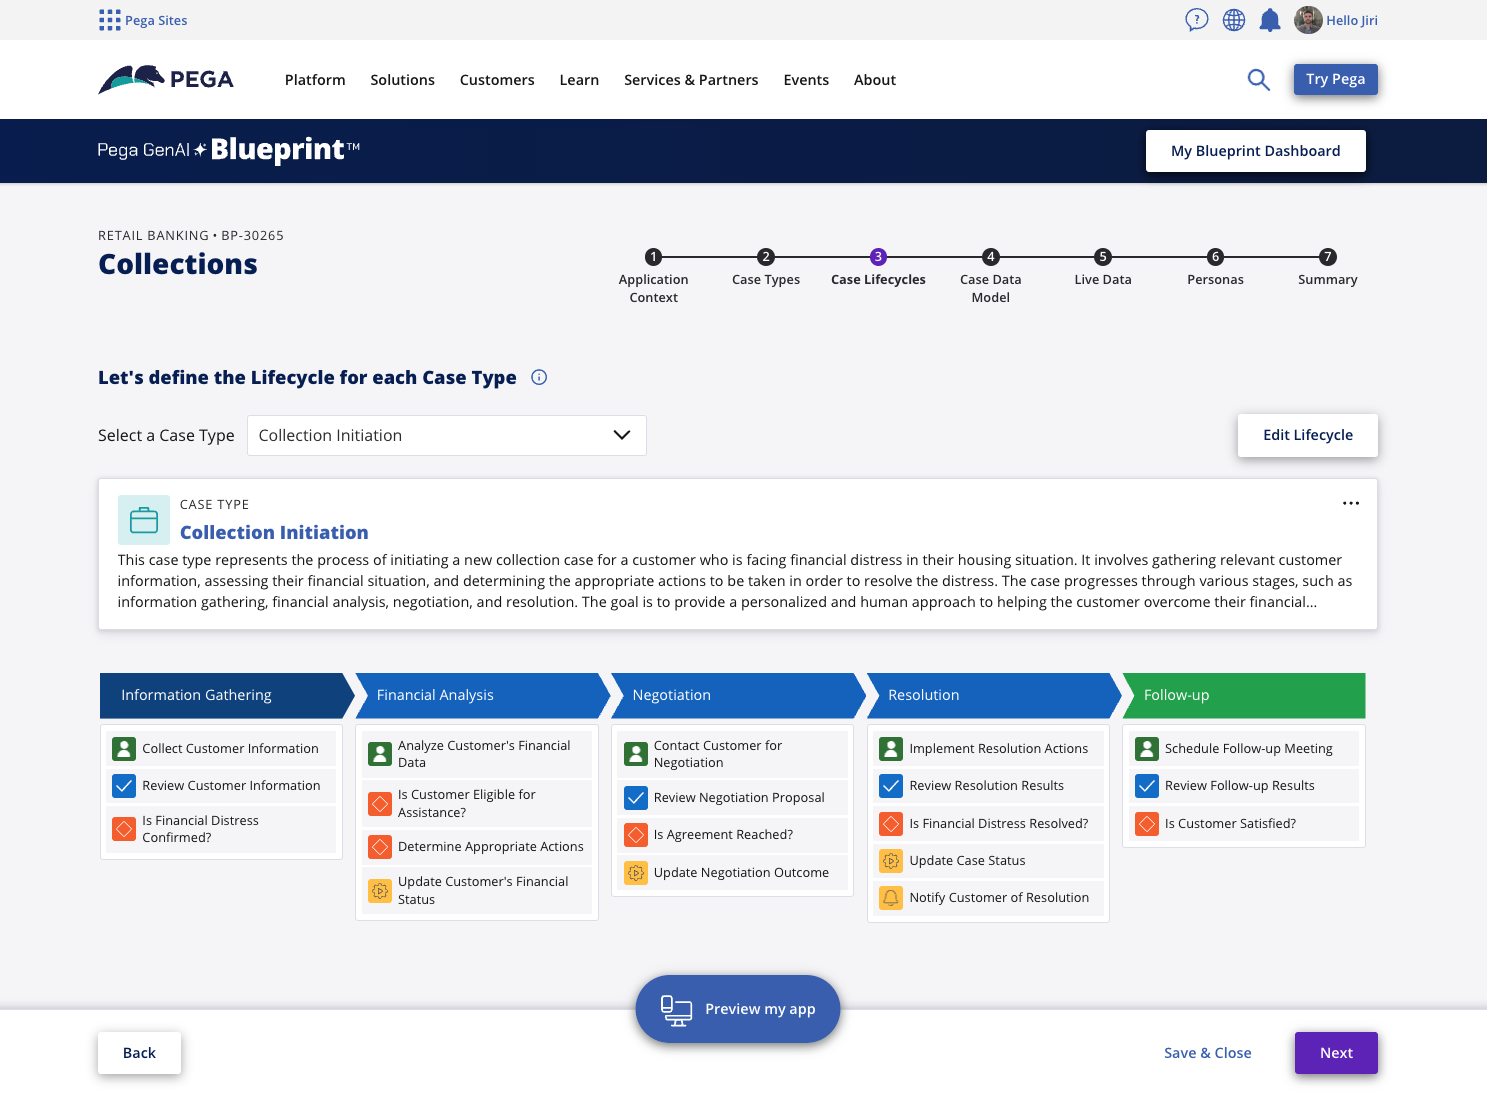Click the Contact Customer for Negotiation user icon
This screenshot has width=1487, height=1095.
coord(636,754)
